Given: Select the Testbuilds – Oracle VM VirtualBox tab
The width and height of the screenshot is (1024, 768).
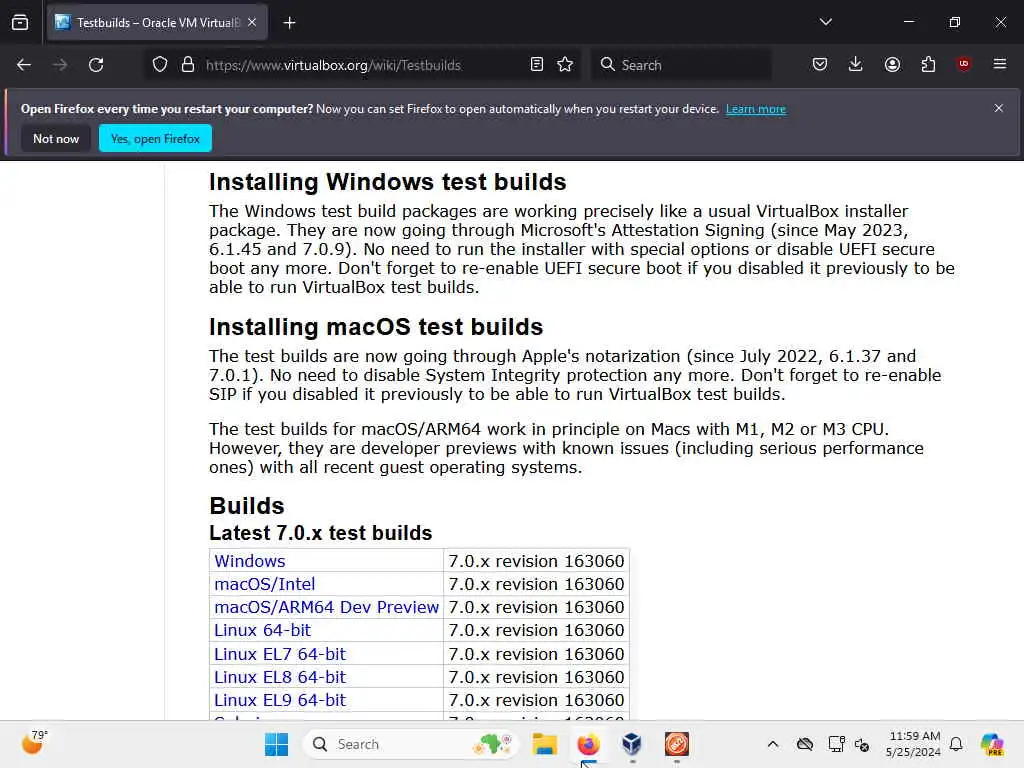Looking at the screenshot, I should pyautogui.click(x=157, y=23).
